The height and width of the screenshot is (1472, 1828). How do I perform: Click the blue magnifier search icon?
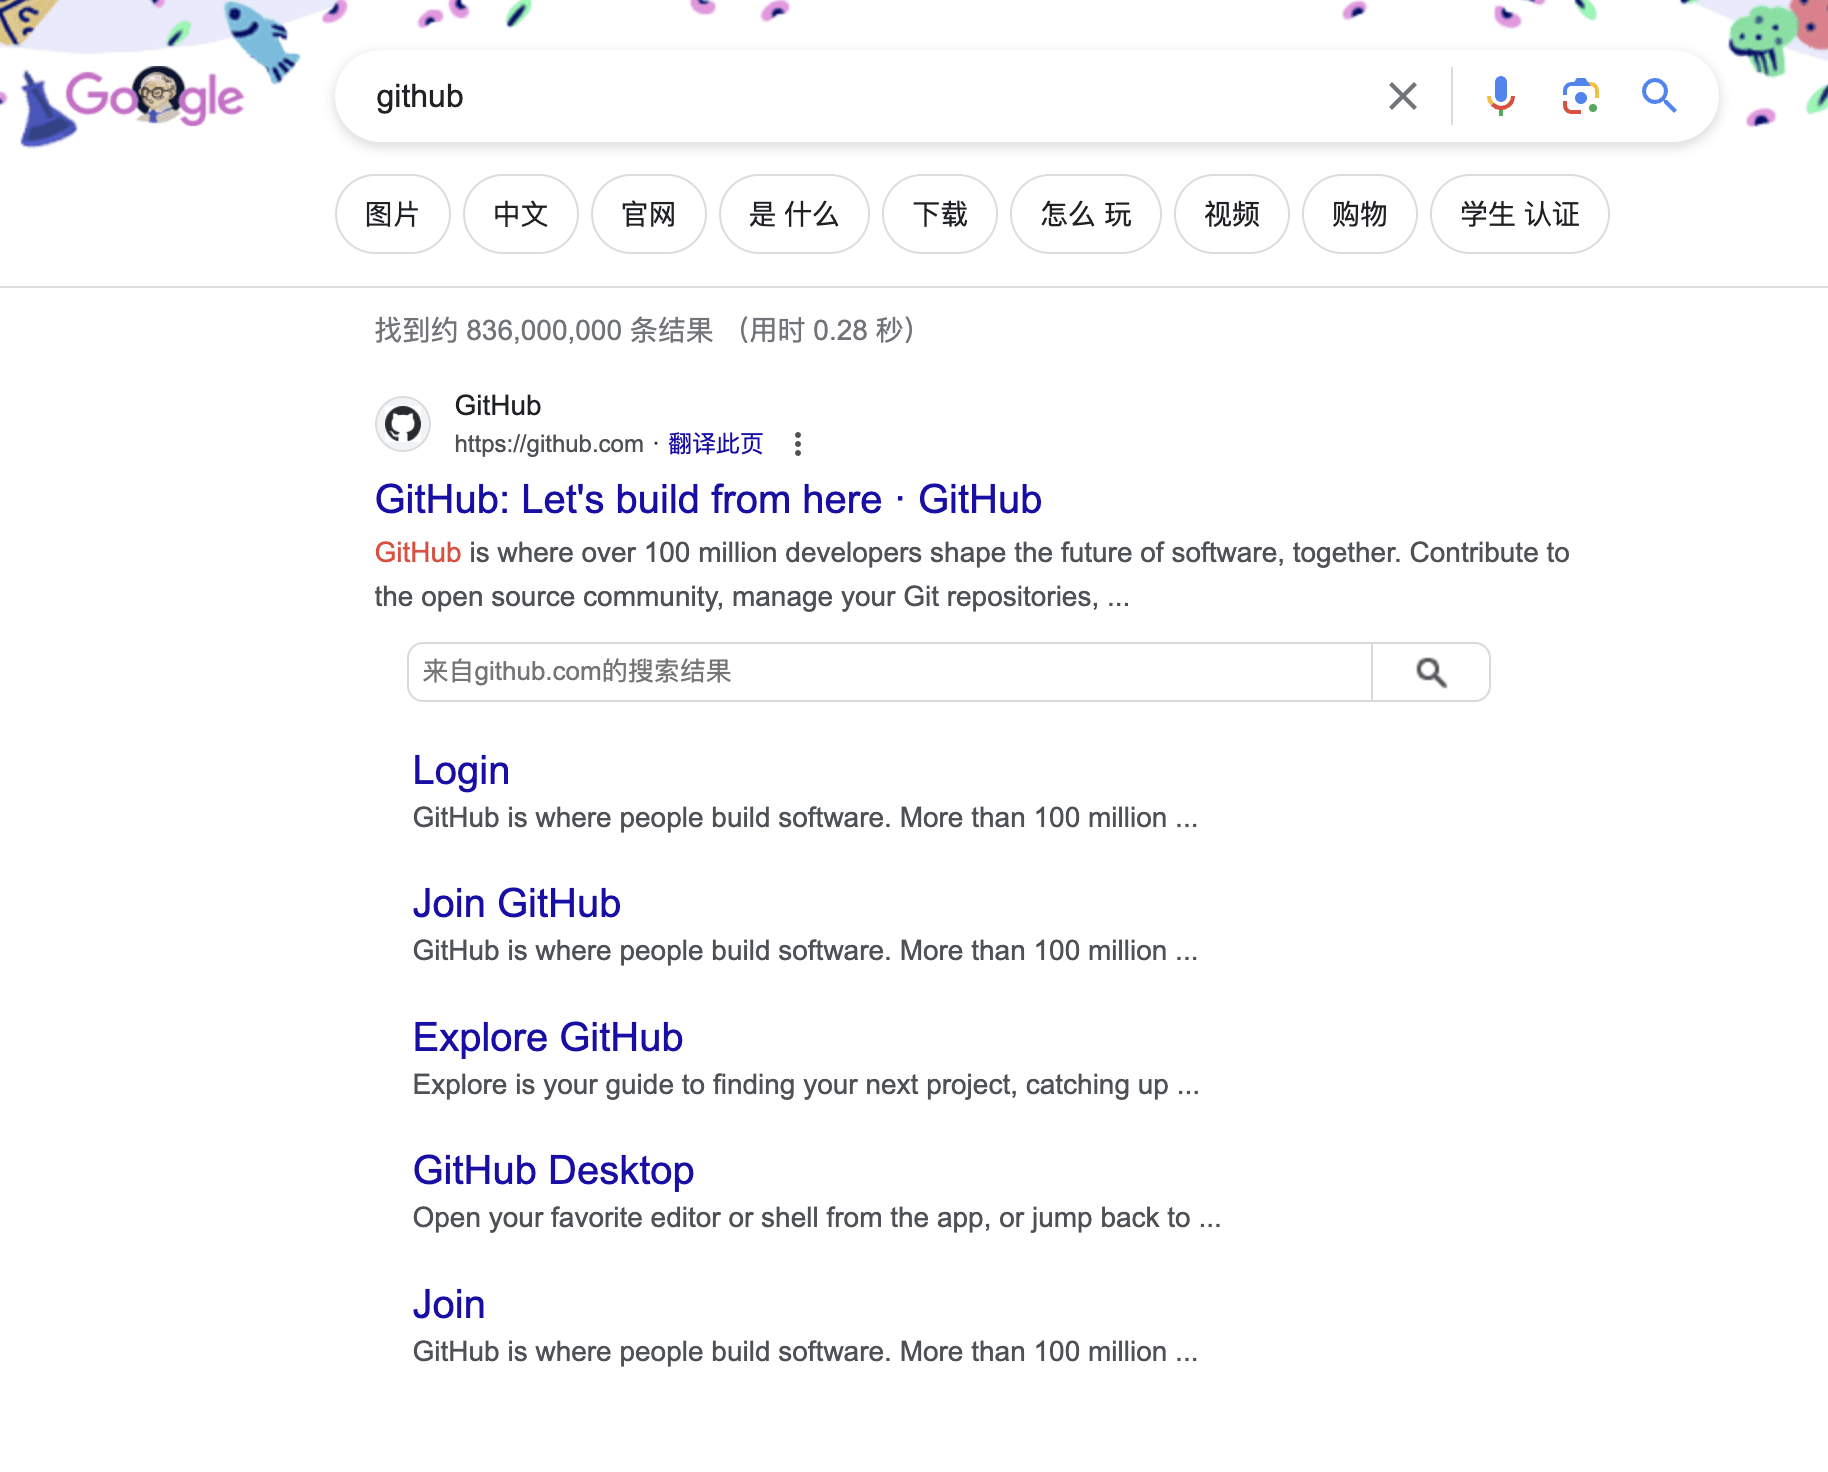pos(1659,96)
